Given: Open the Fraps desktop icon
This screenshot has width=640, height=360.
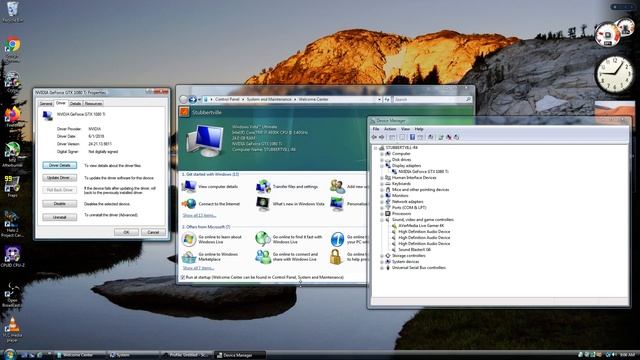Looking at the screenshot, I should 12,186.
